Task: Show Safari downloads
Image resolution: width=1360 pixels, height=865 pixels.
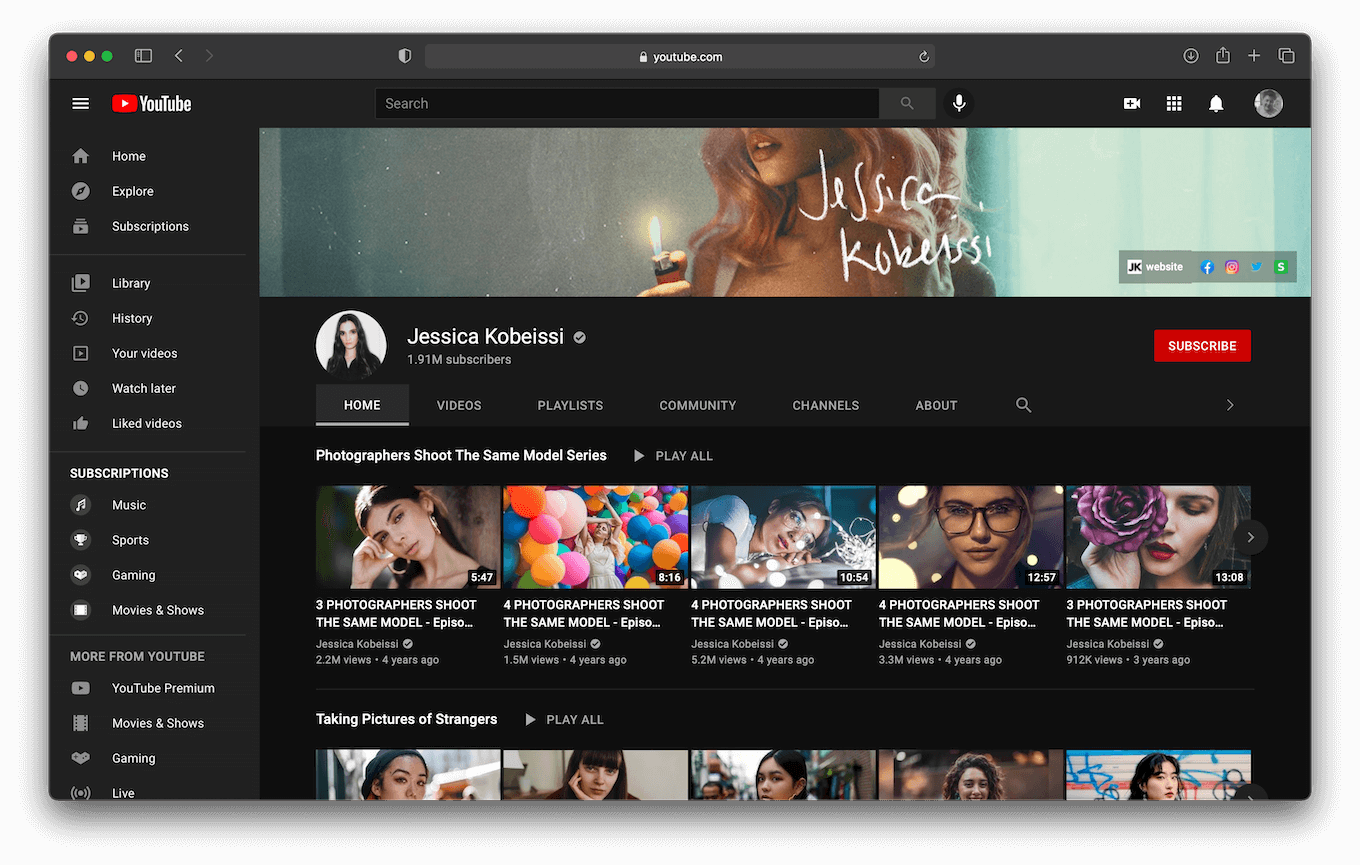Action: point(1190,56)
